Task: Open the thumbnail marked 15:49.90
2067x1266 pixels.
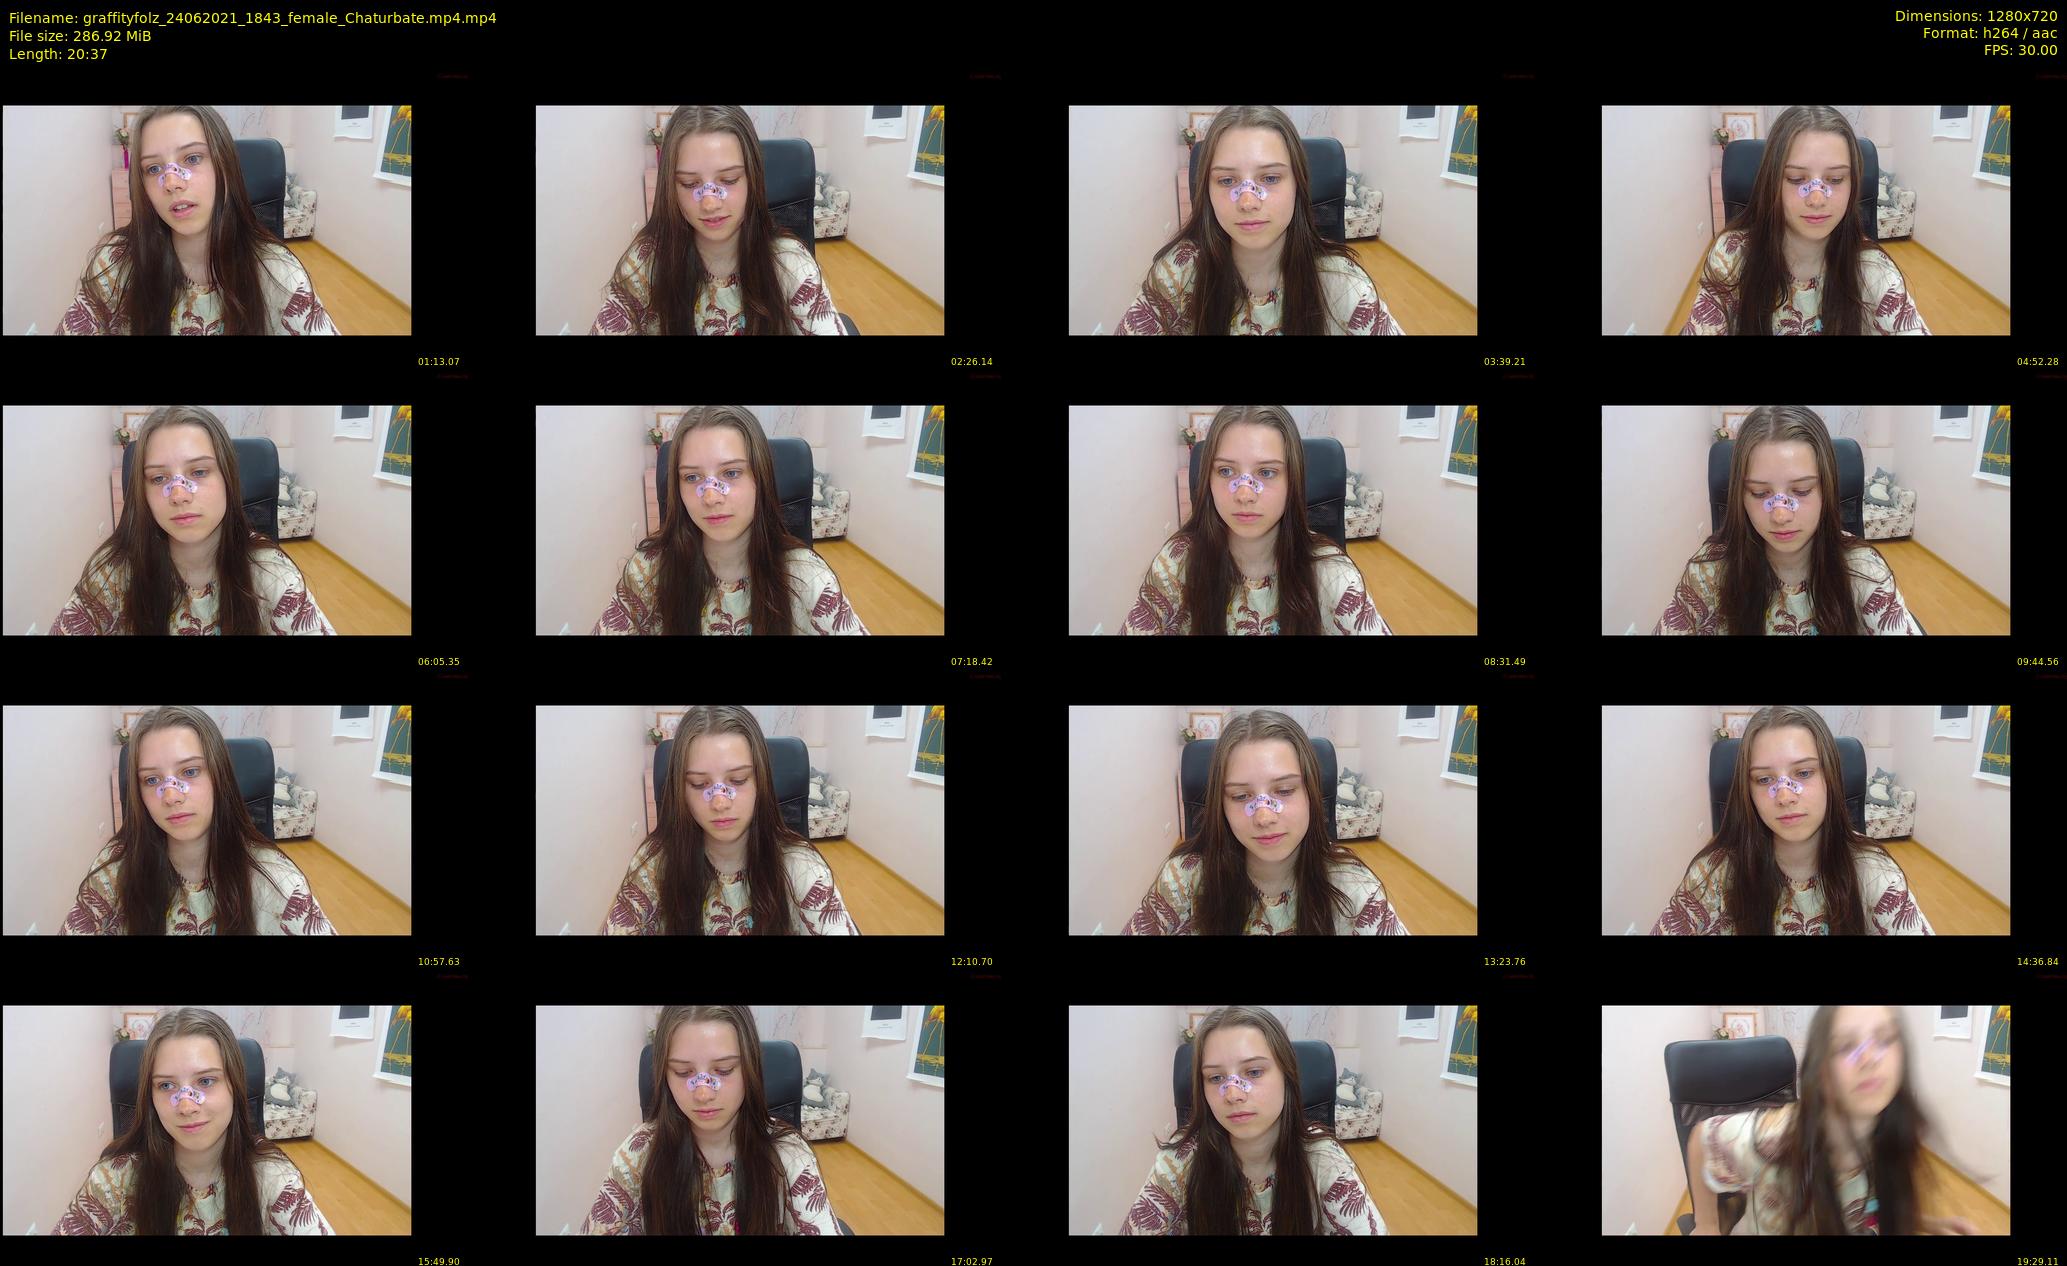Action: point(207,1120)
